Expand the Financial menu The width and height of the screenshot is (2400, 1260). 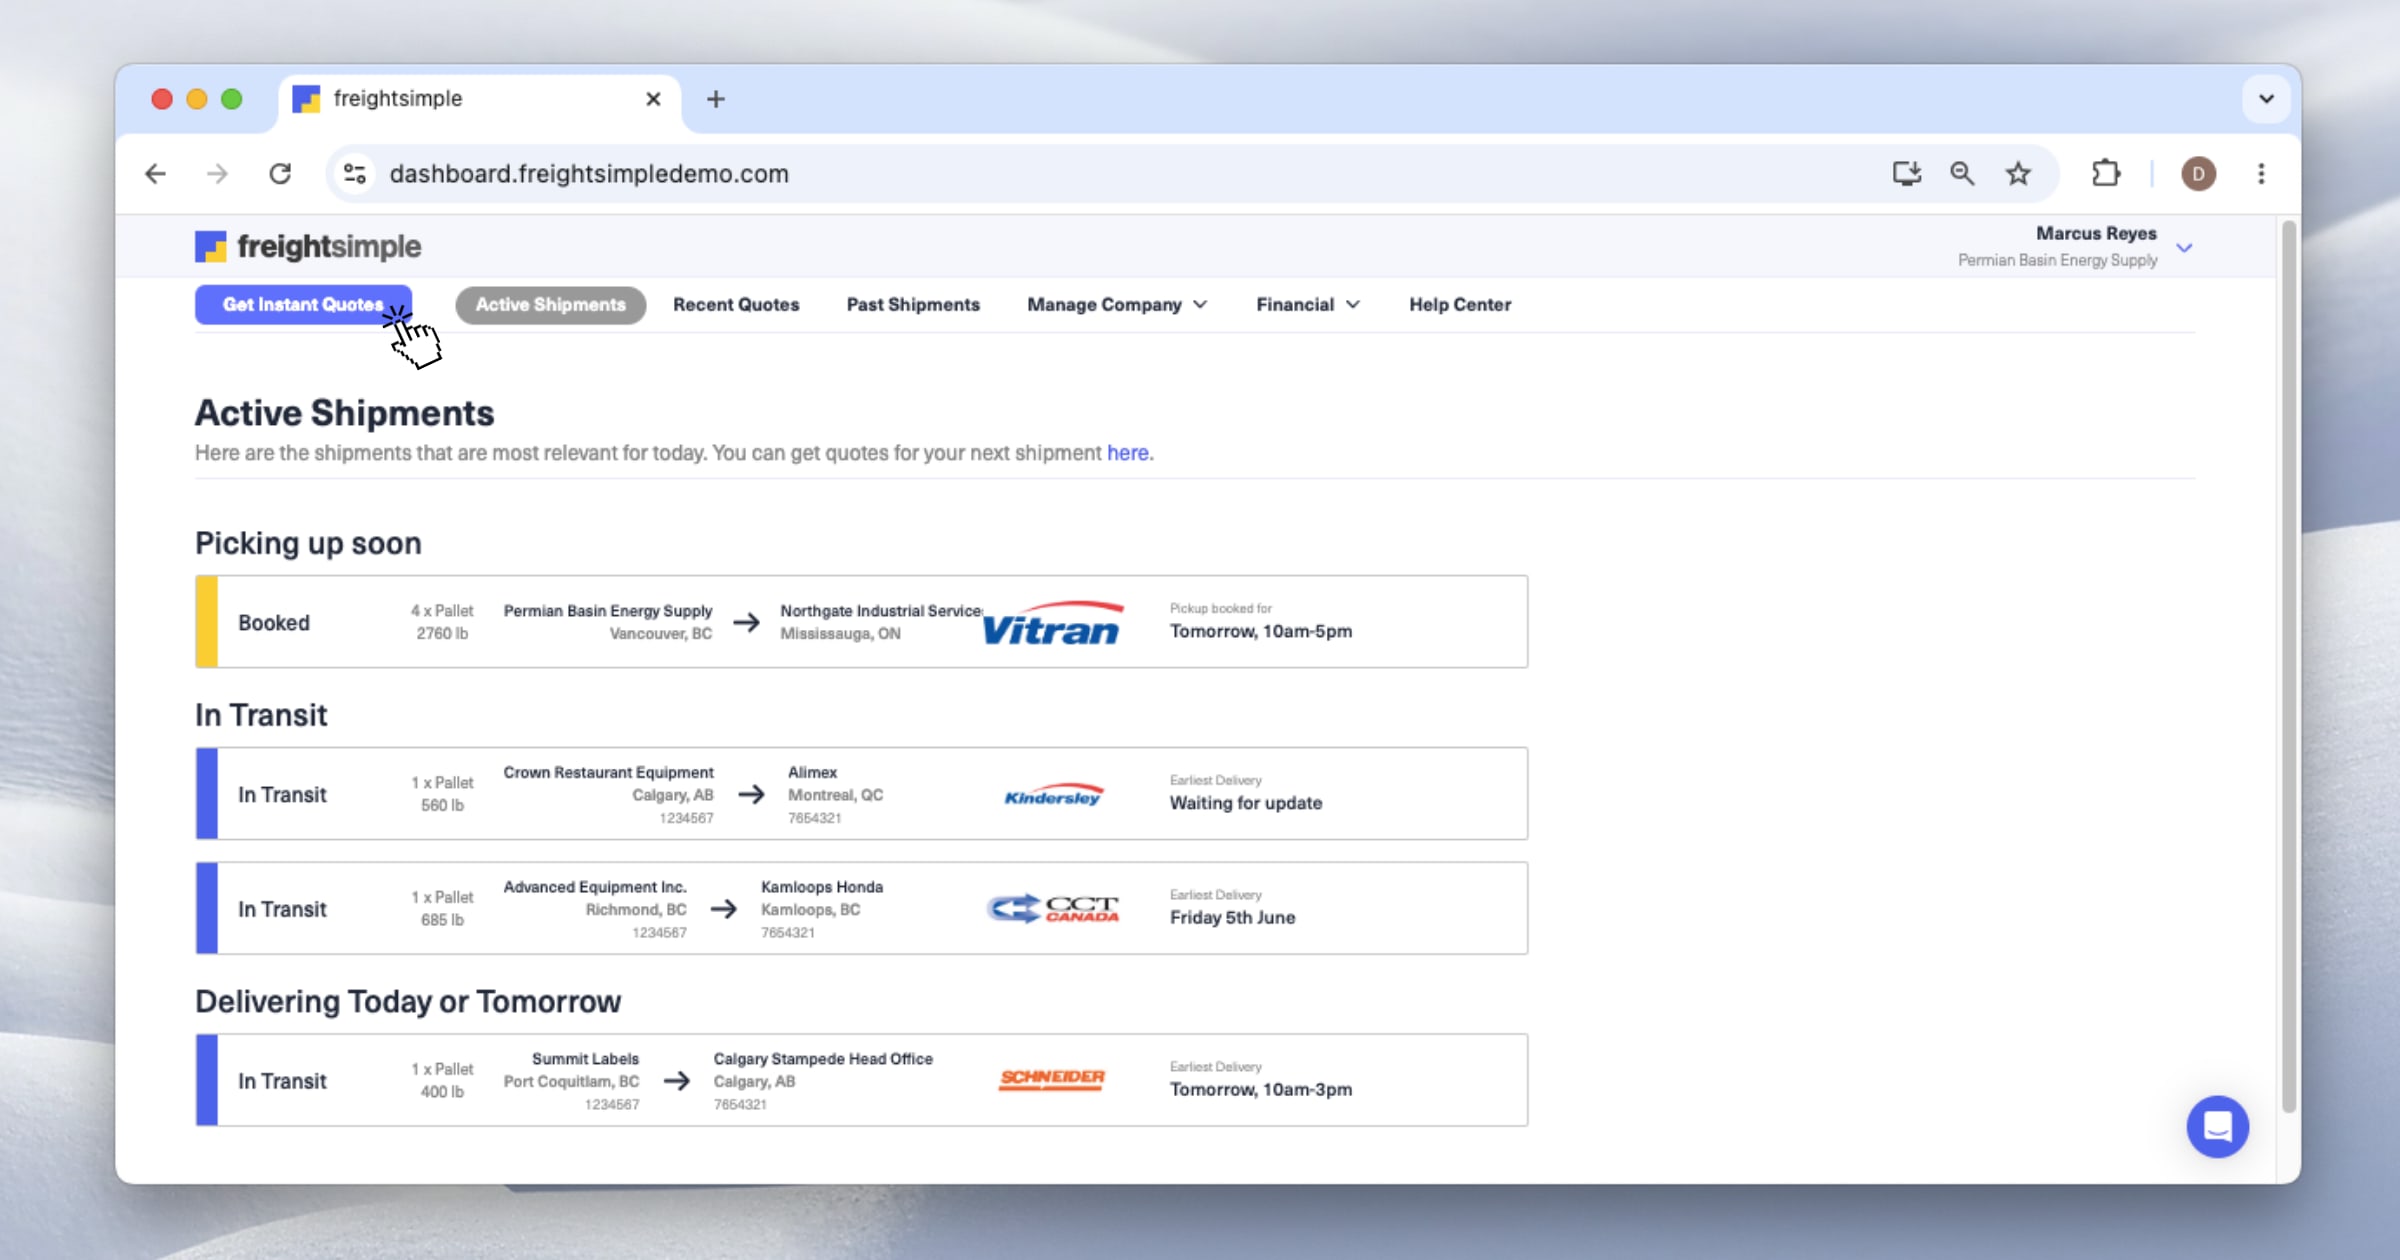[1308, 305]
